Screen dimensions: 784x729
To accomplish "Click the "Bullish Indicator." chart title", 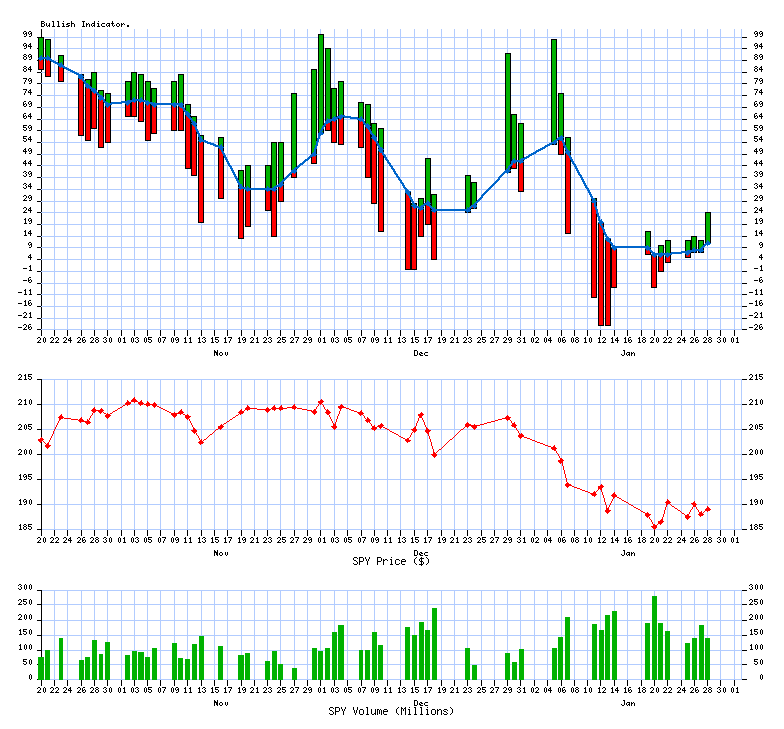I will (x=85, y=24).
